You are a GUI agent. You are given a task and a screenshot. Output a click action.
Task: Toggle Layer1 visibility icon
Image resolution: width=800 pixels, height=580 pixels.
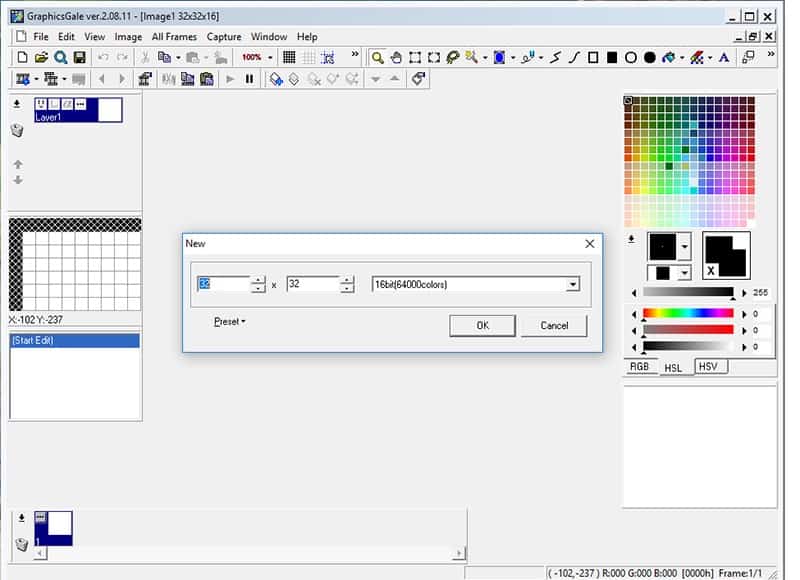[41, 104]
